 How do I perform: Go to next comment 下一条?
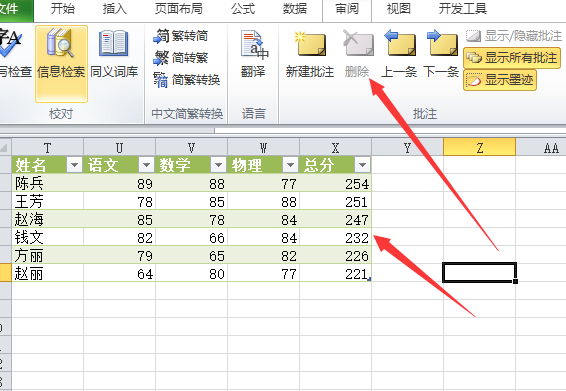tap(441, 54)
